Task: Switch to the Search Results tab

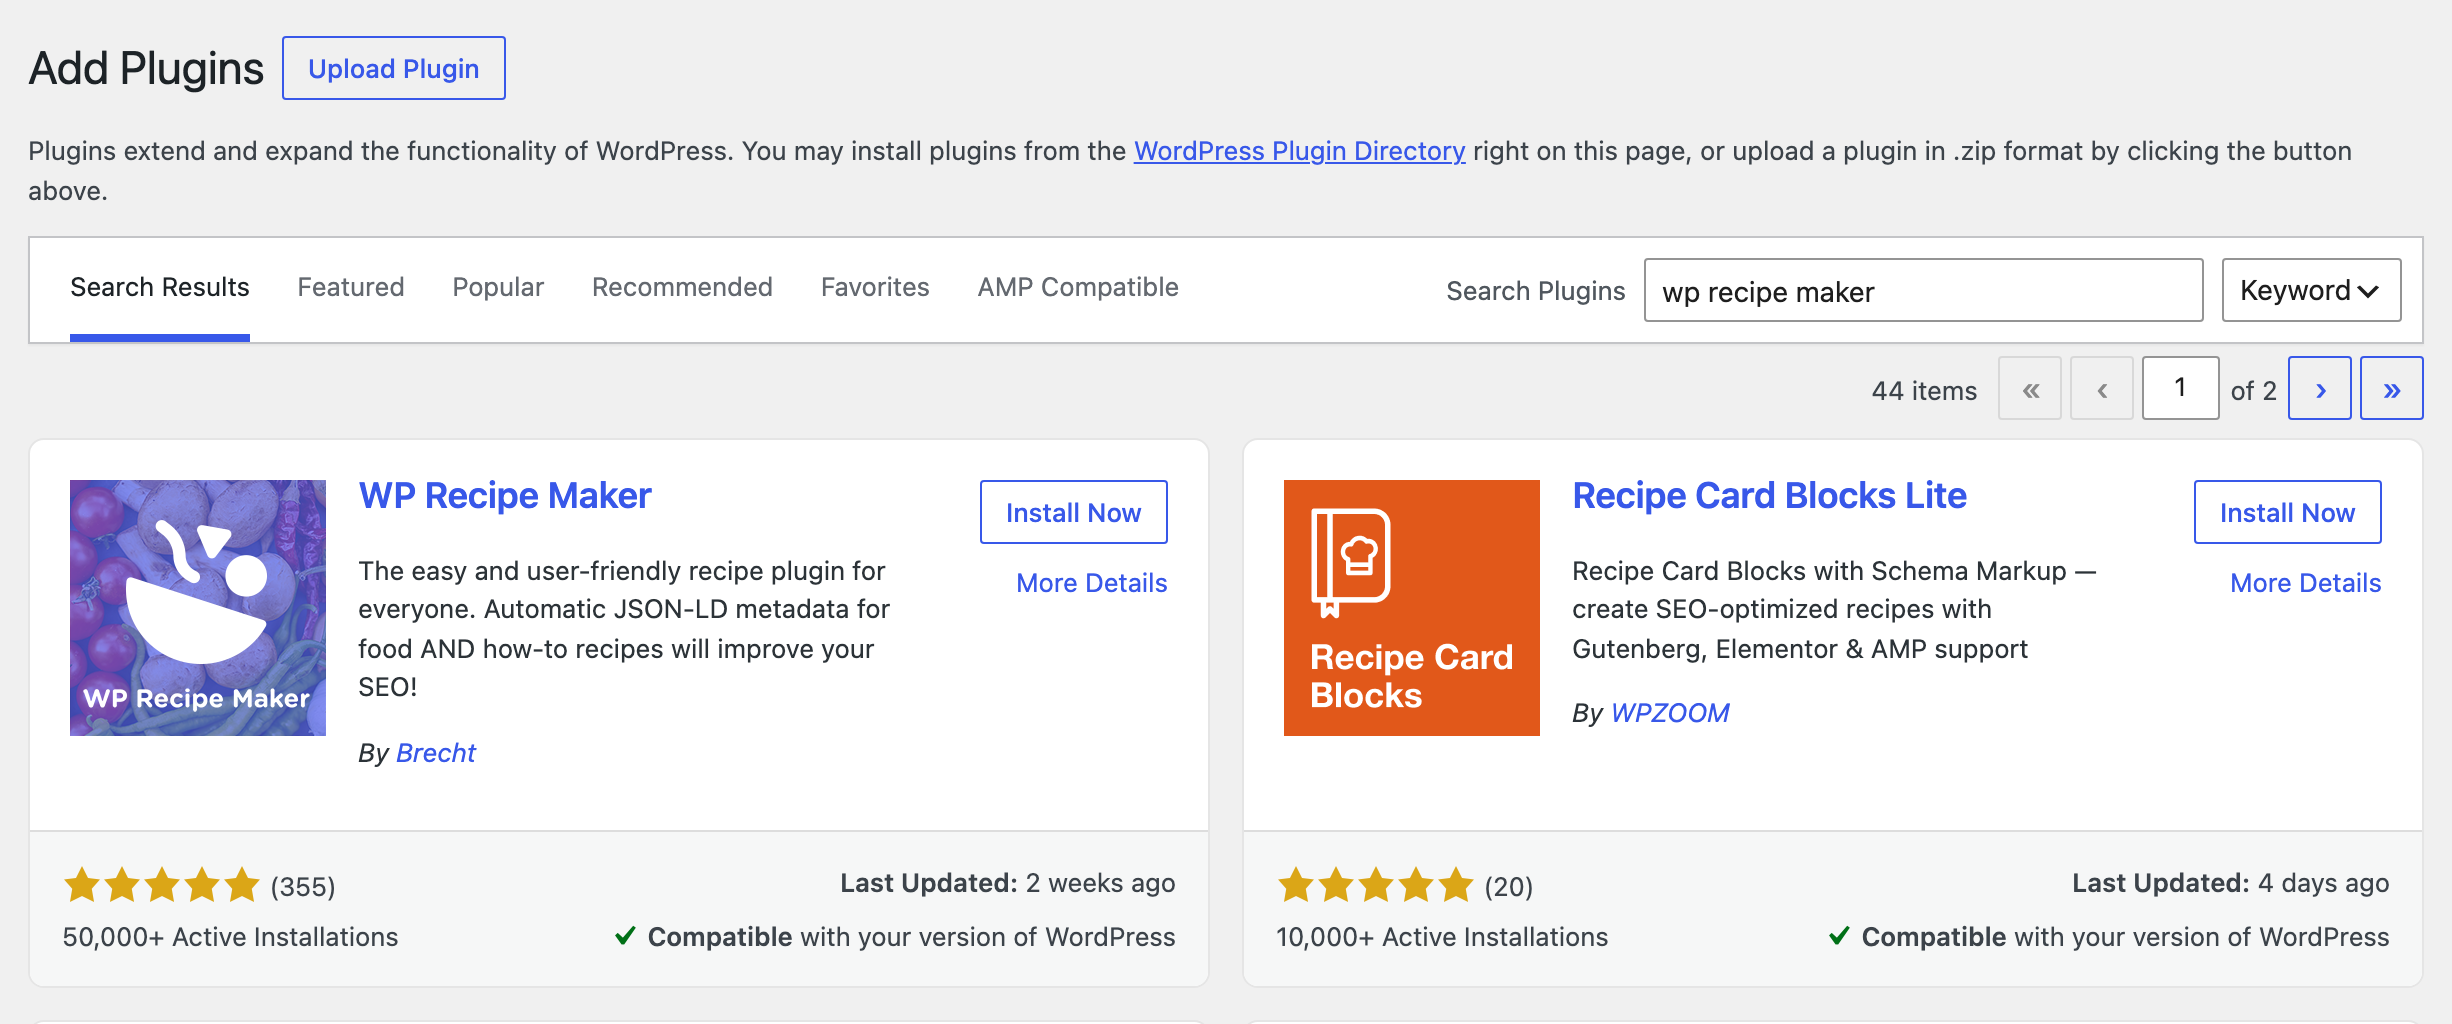Action: (x=160, y=287)
